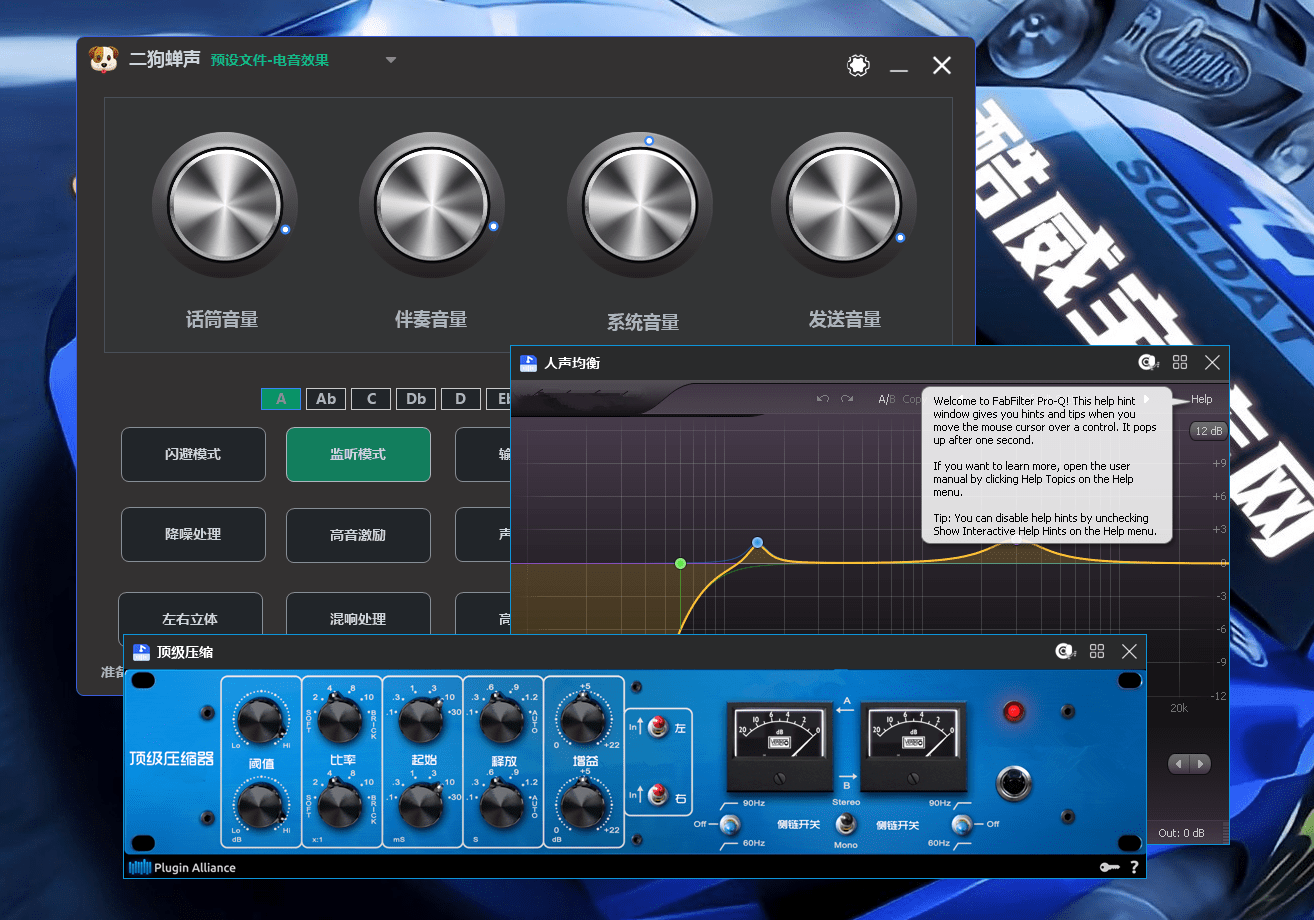Adjust the lower 比率 ratio knob

(341, 805)
